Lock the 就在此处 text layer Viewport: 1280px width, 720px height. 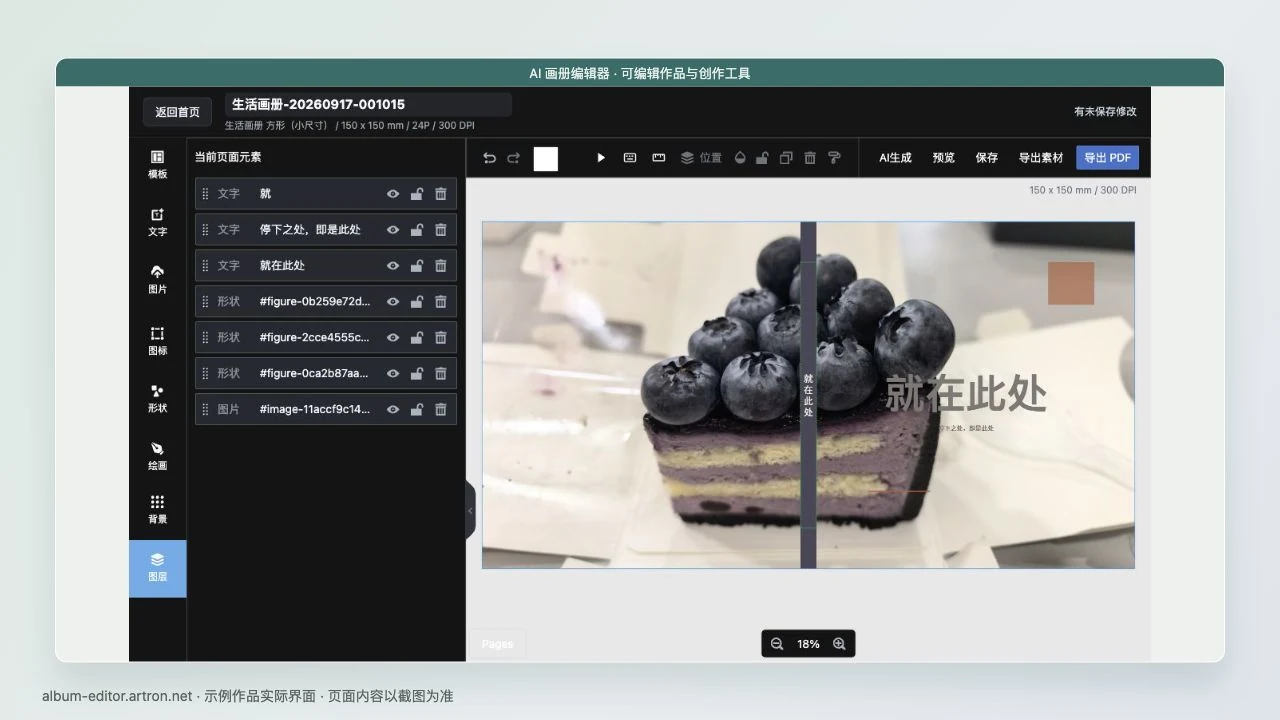(x=417, y=265)
